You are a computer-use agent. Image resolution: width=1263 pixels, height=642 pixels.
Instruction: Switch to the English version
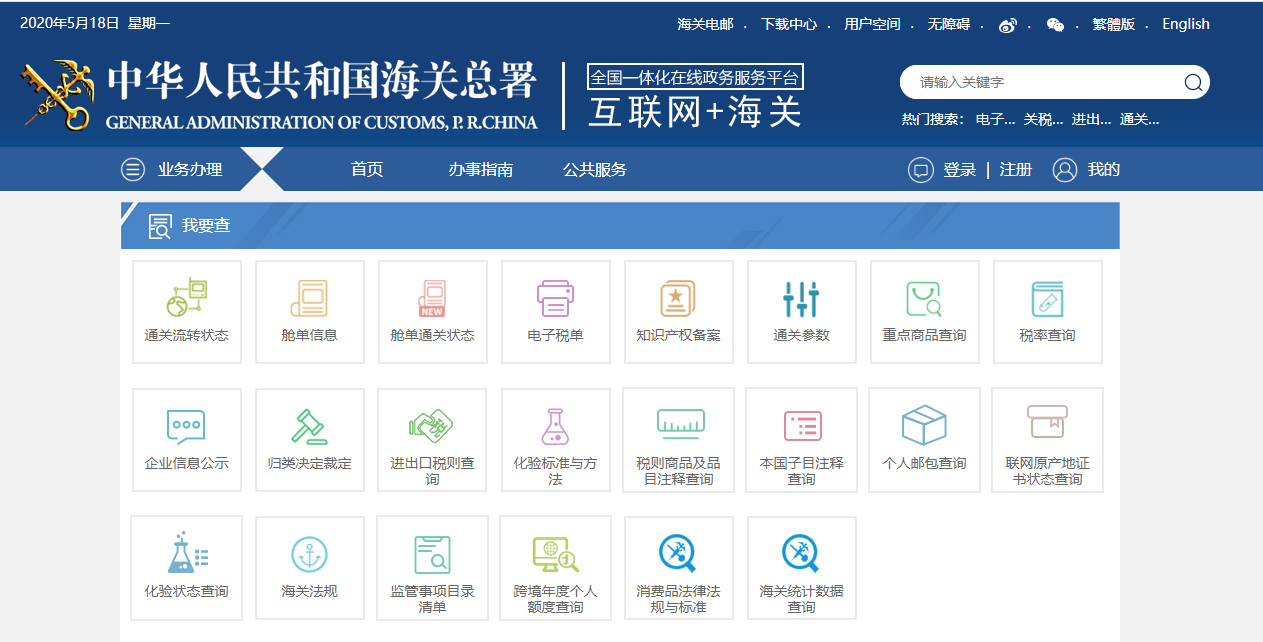1186,24
